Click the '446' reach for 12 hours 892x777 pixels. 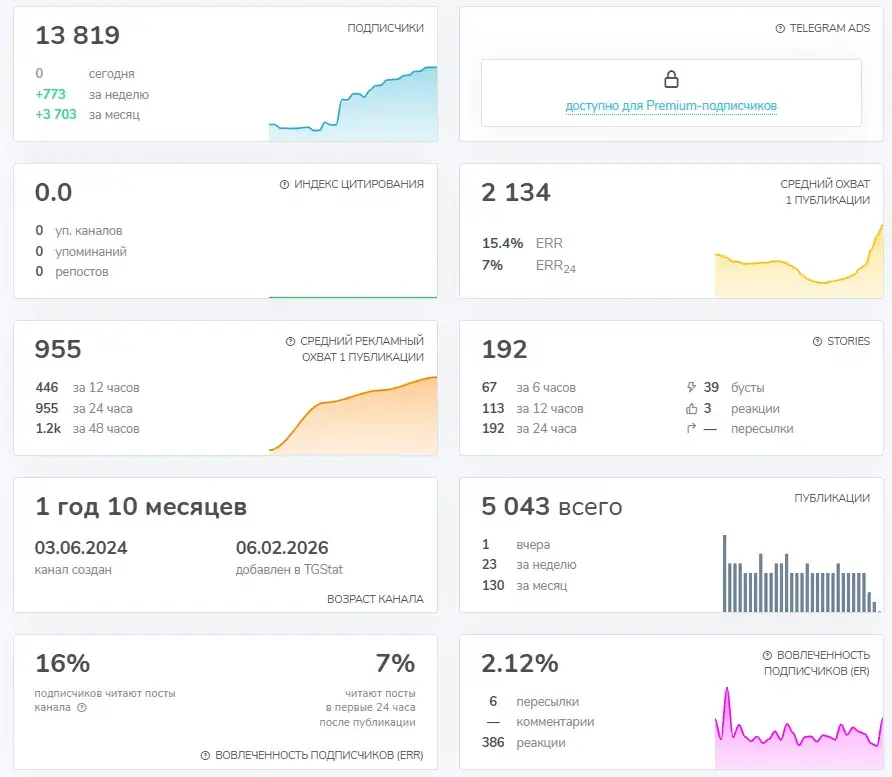(x=47, y=388)
